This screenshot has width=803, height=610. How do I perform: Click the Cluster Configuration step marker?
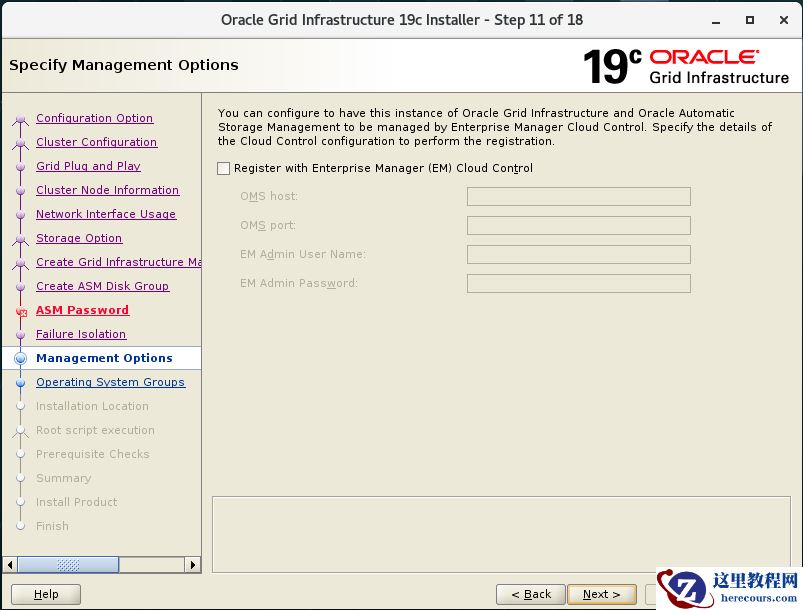point(20,143)
